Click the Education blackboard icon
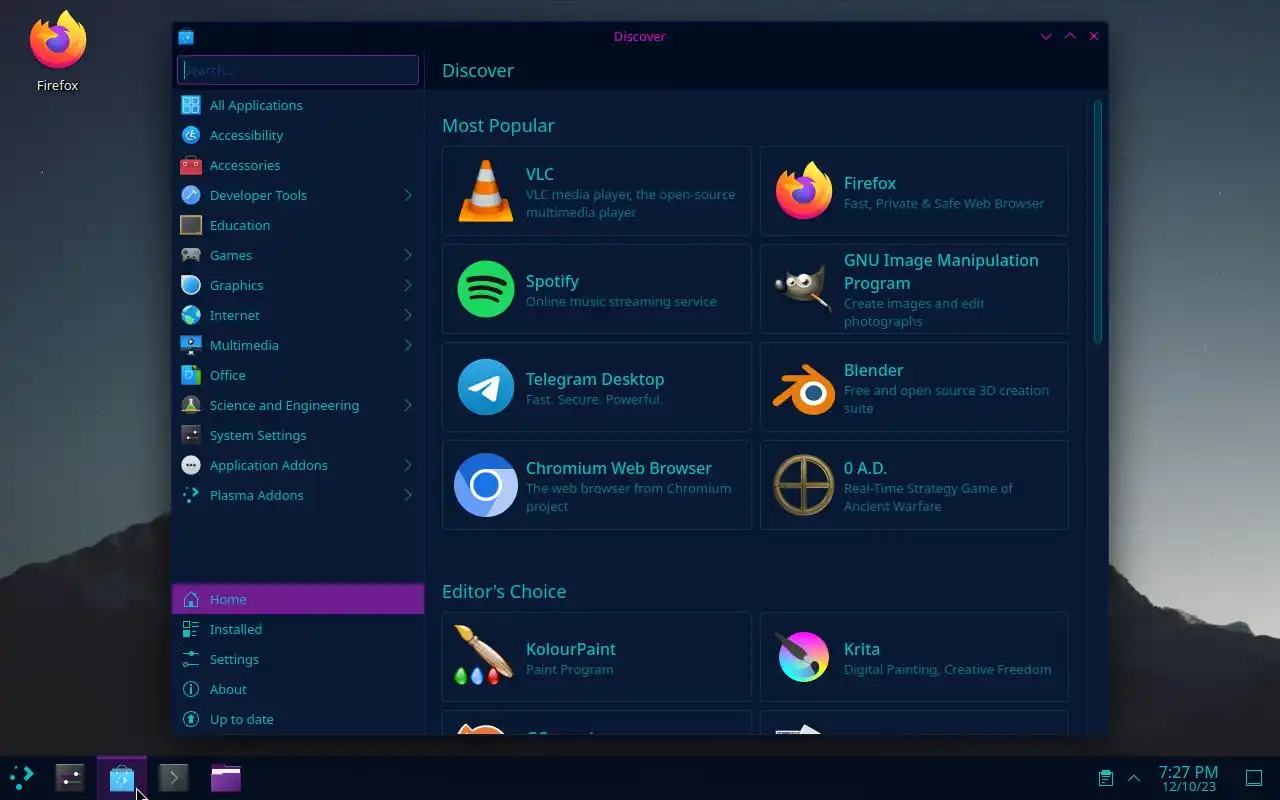The height and width of the screenshot is (800, 1280). pos(191,225)
